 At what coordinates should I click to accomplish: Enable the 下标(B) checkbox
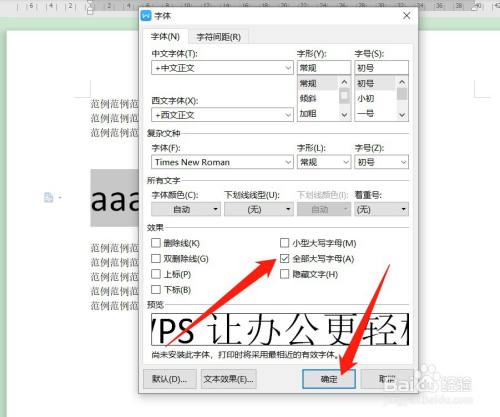tap(156, 289)
